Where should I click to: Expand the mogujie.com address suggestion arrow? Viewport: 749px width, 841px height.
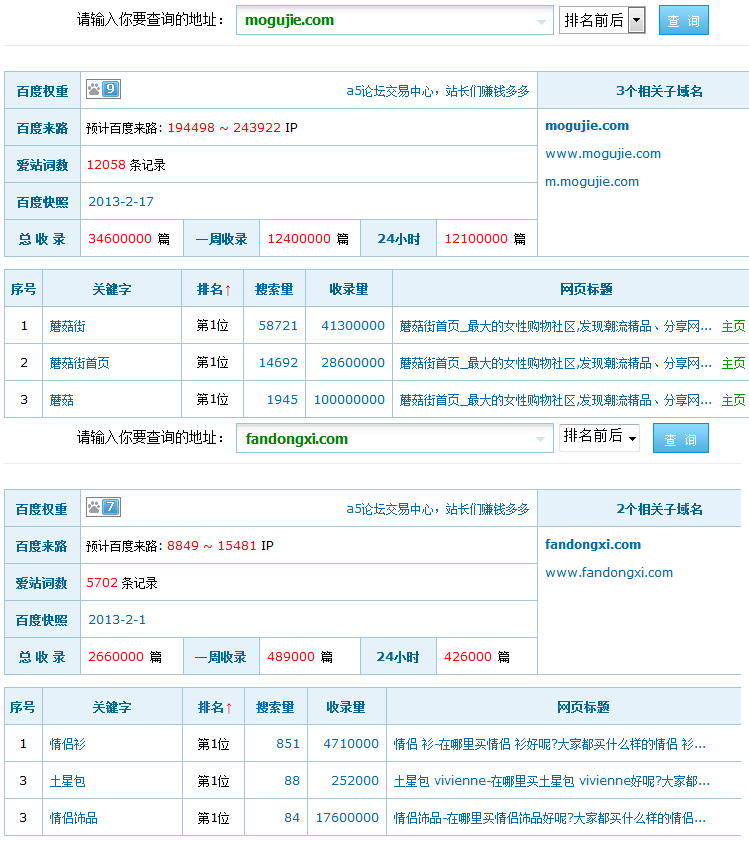(542, 21)
